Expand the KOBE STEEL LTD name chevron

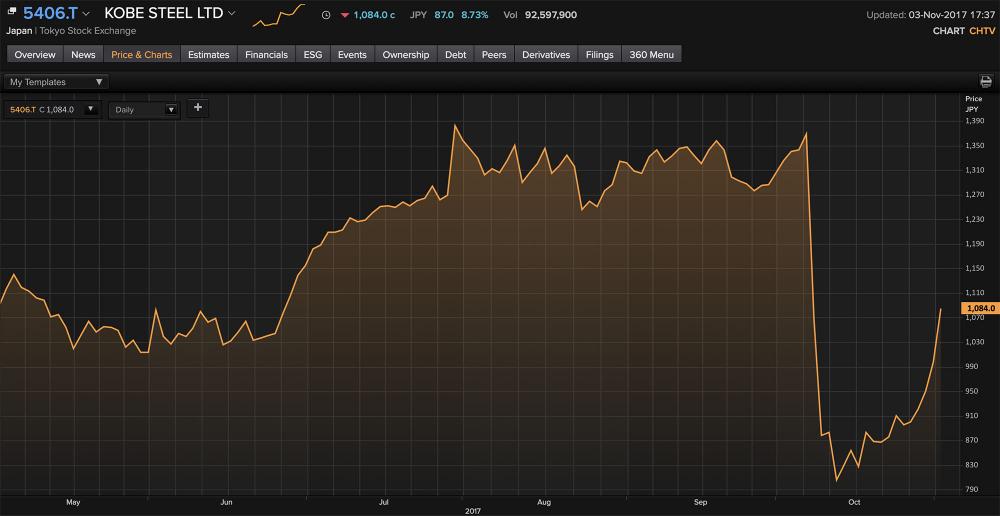click(232, 13)
